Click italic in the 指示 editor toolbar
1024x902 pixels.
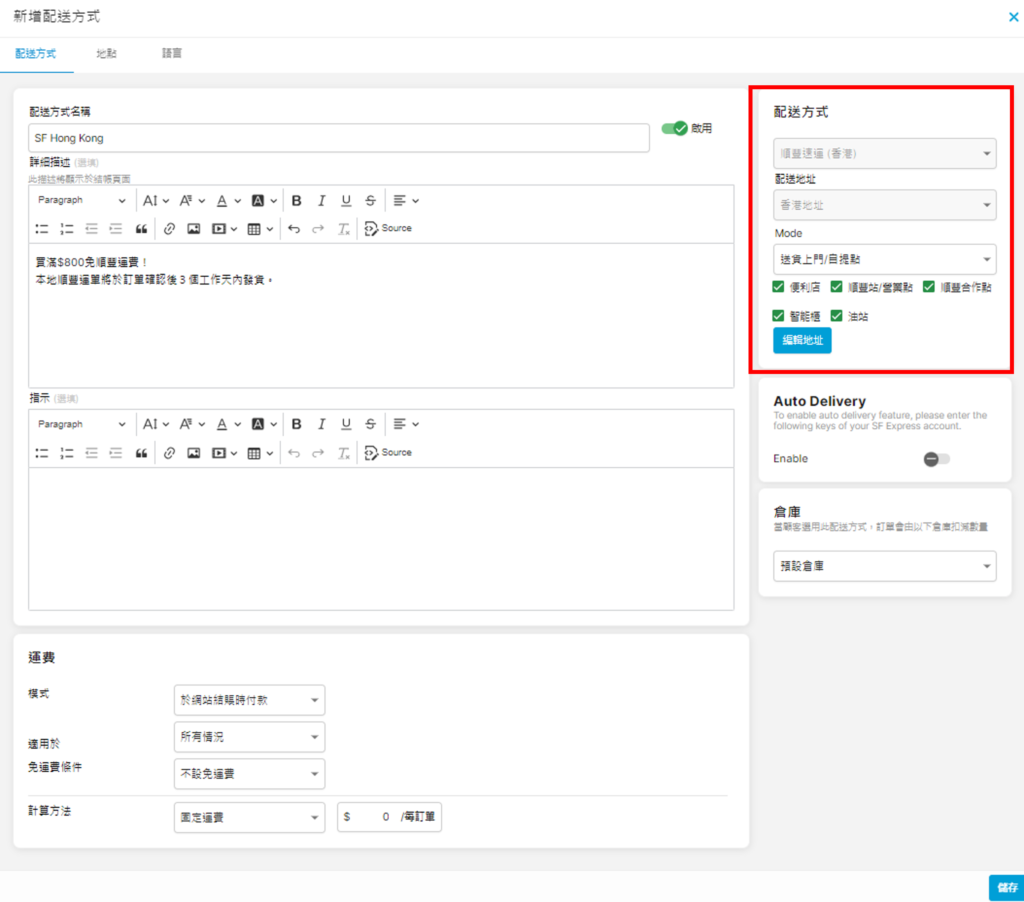point(321,424)
